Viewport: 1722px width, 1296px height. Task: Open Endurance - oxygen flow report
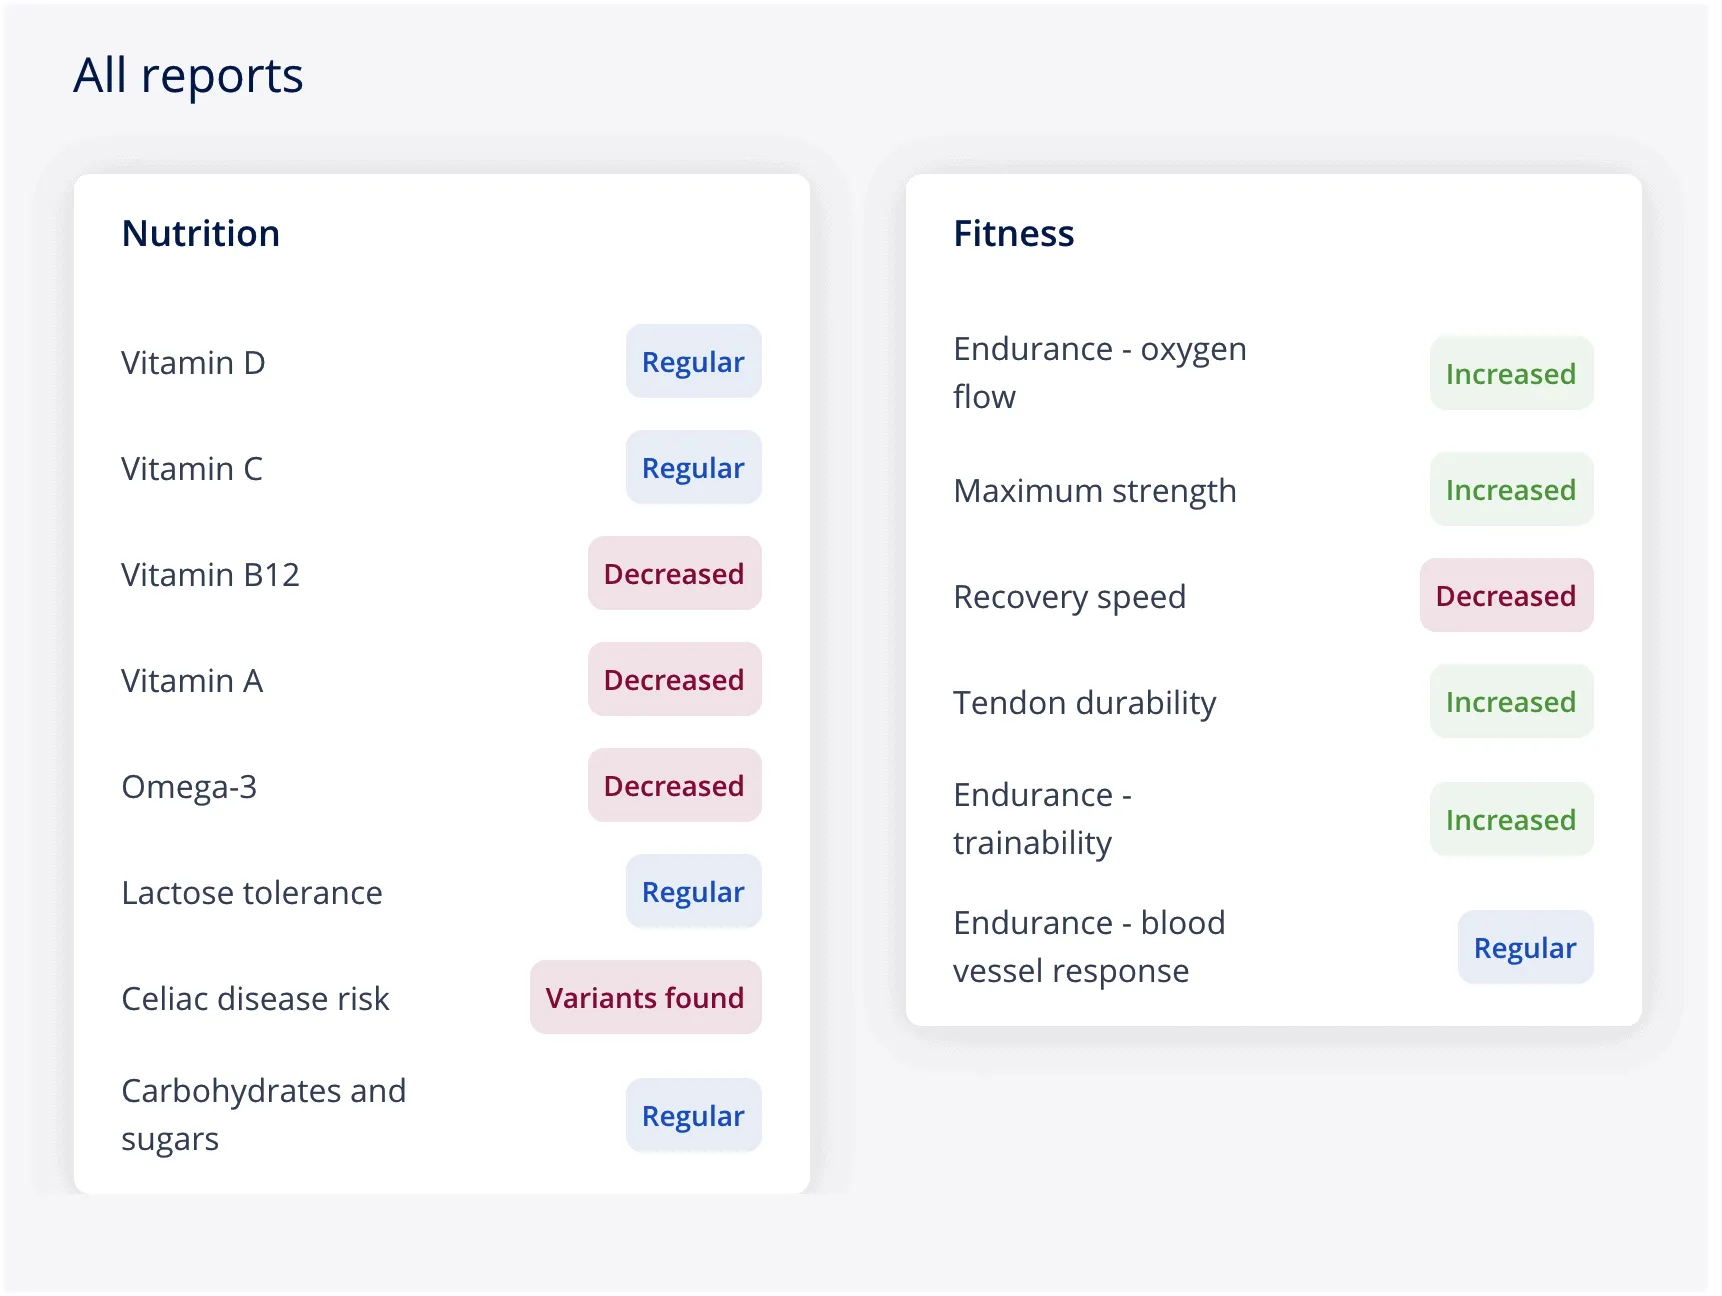(x=1273, y=373)
